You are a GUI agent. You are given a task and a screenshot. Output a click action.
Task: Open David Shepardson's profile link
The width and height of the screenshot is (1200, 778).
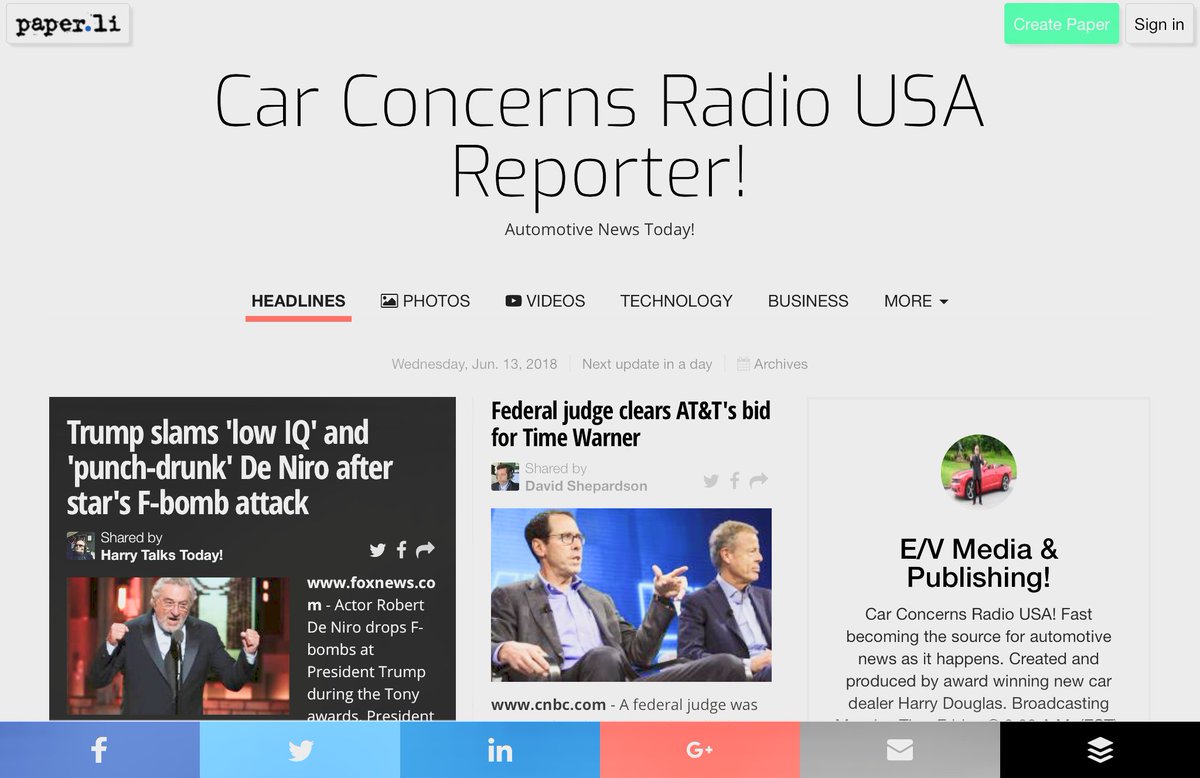(x=586, y=486)
